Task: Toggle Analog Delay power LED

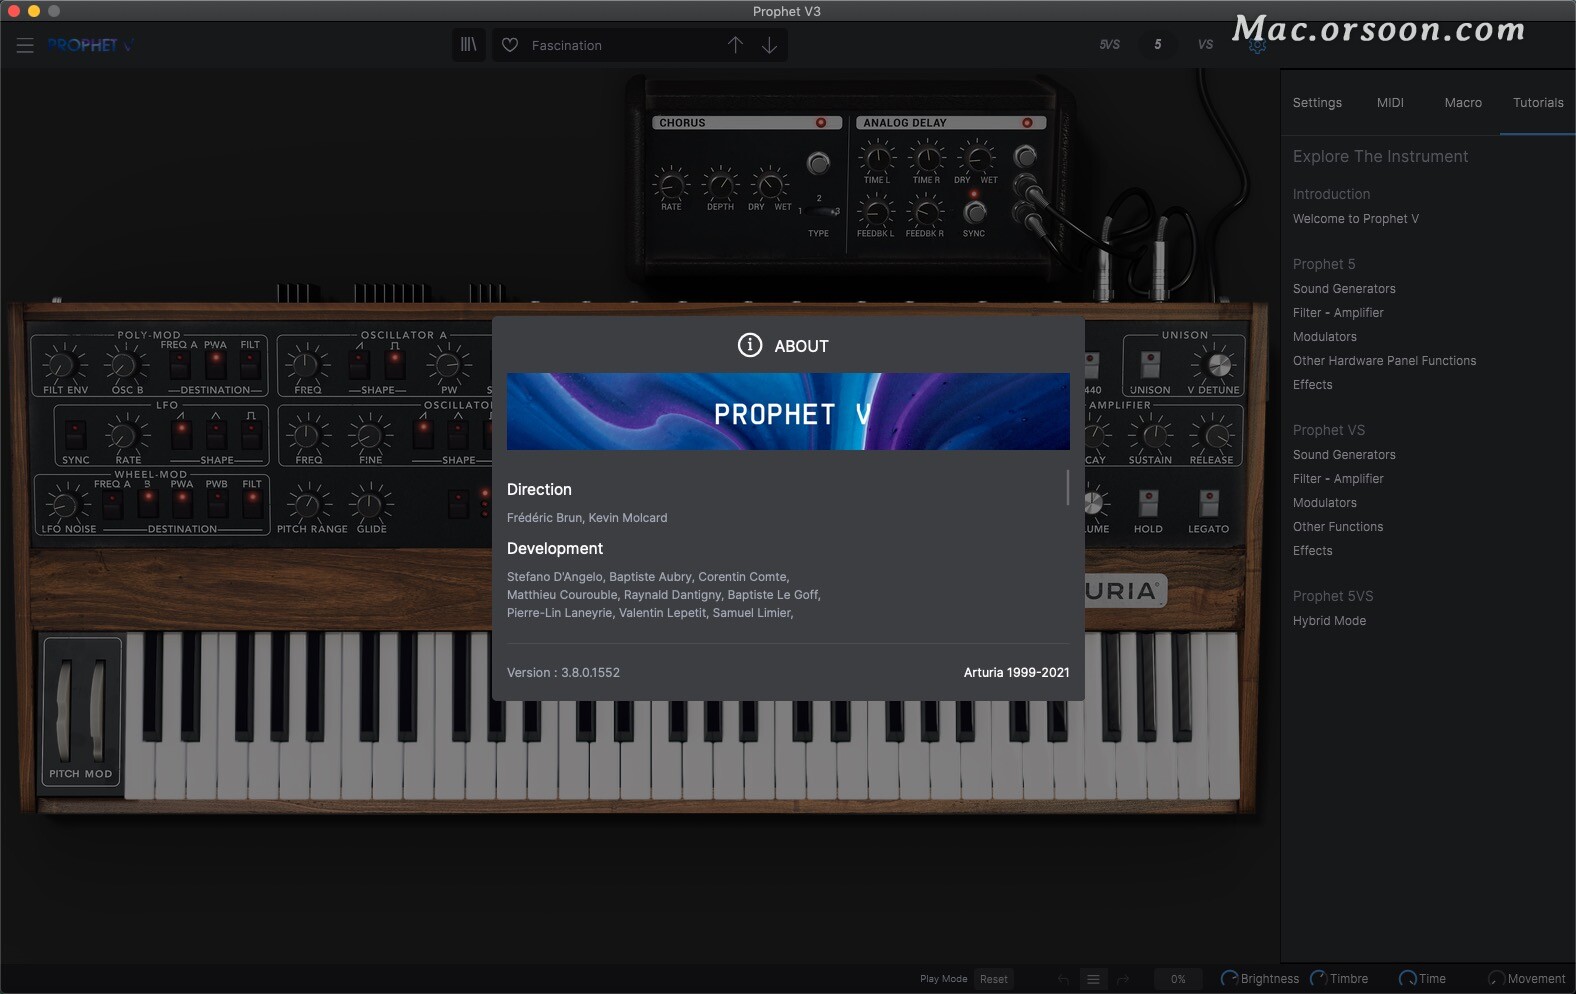Action: (1027, 123)
